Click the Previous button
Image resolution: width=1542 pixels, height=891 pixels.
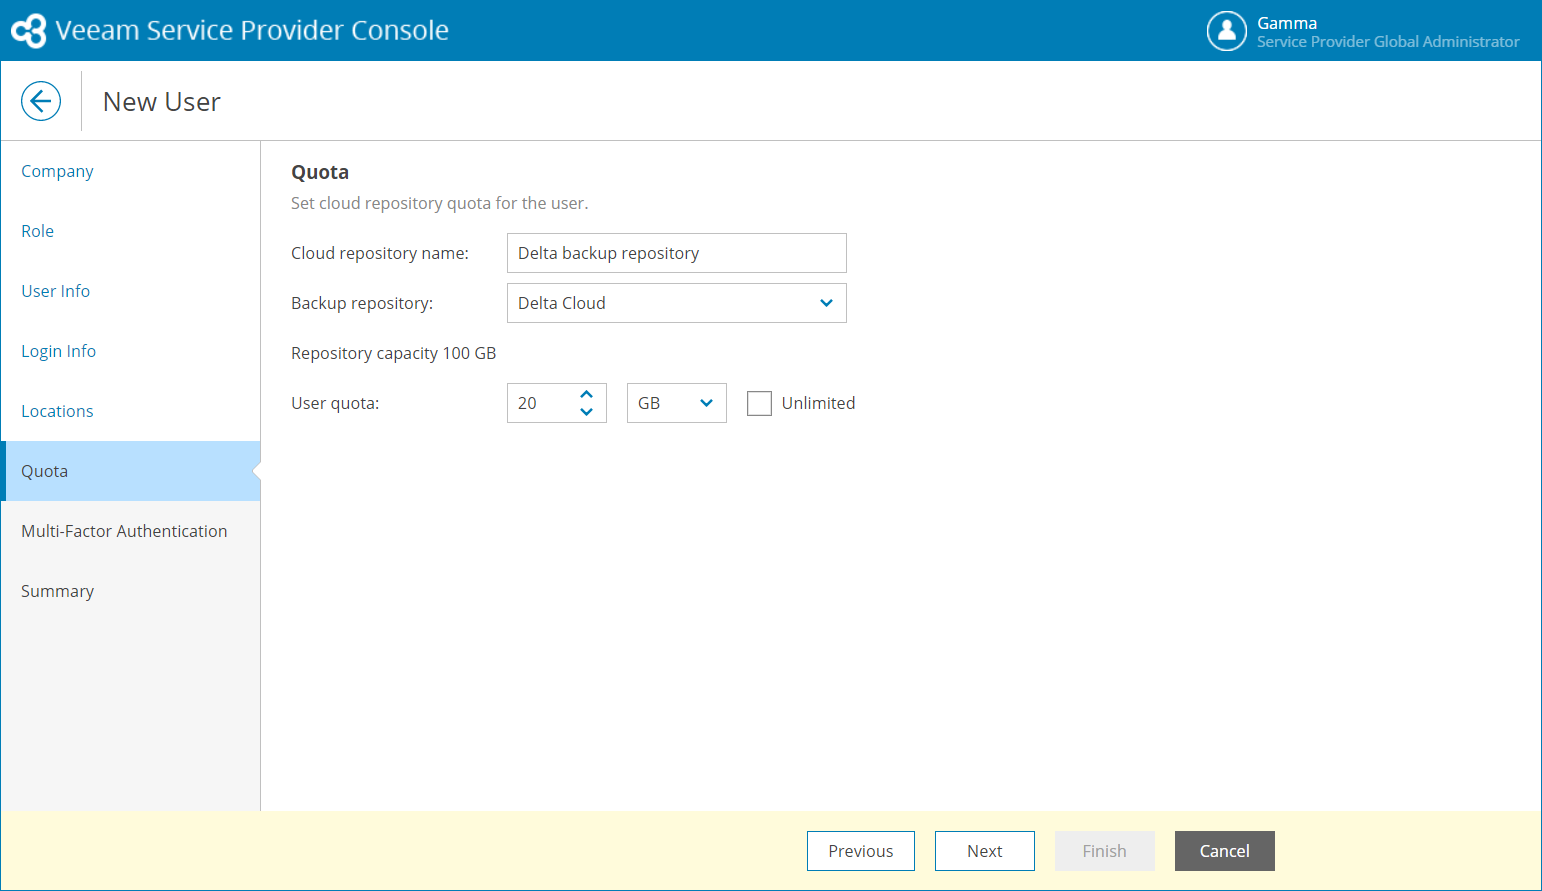point(861,851)
